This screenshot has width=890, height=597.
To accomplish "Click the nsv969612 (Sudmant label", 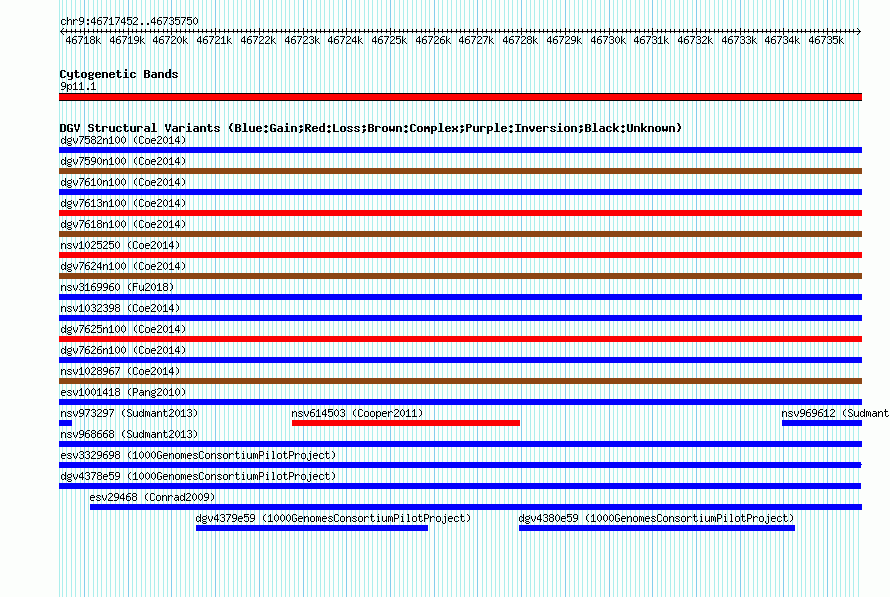I will tap(835, 413).
